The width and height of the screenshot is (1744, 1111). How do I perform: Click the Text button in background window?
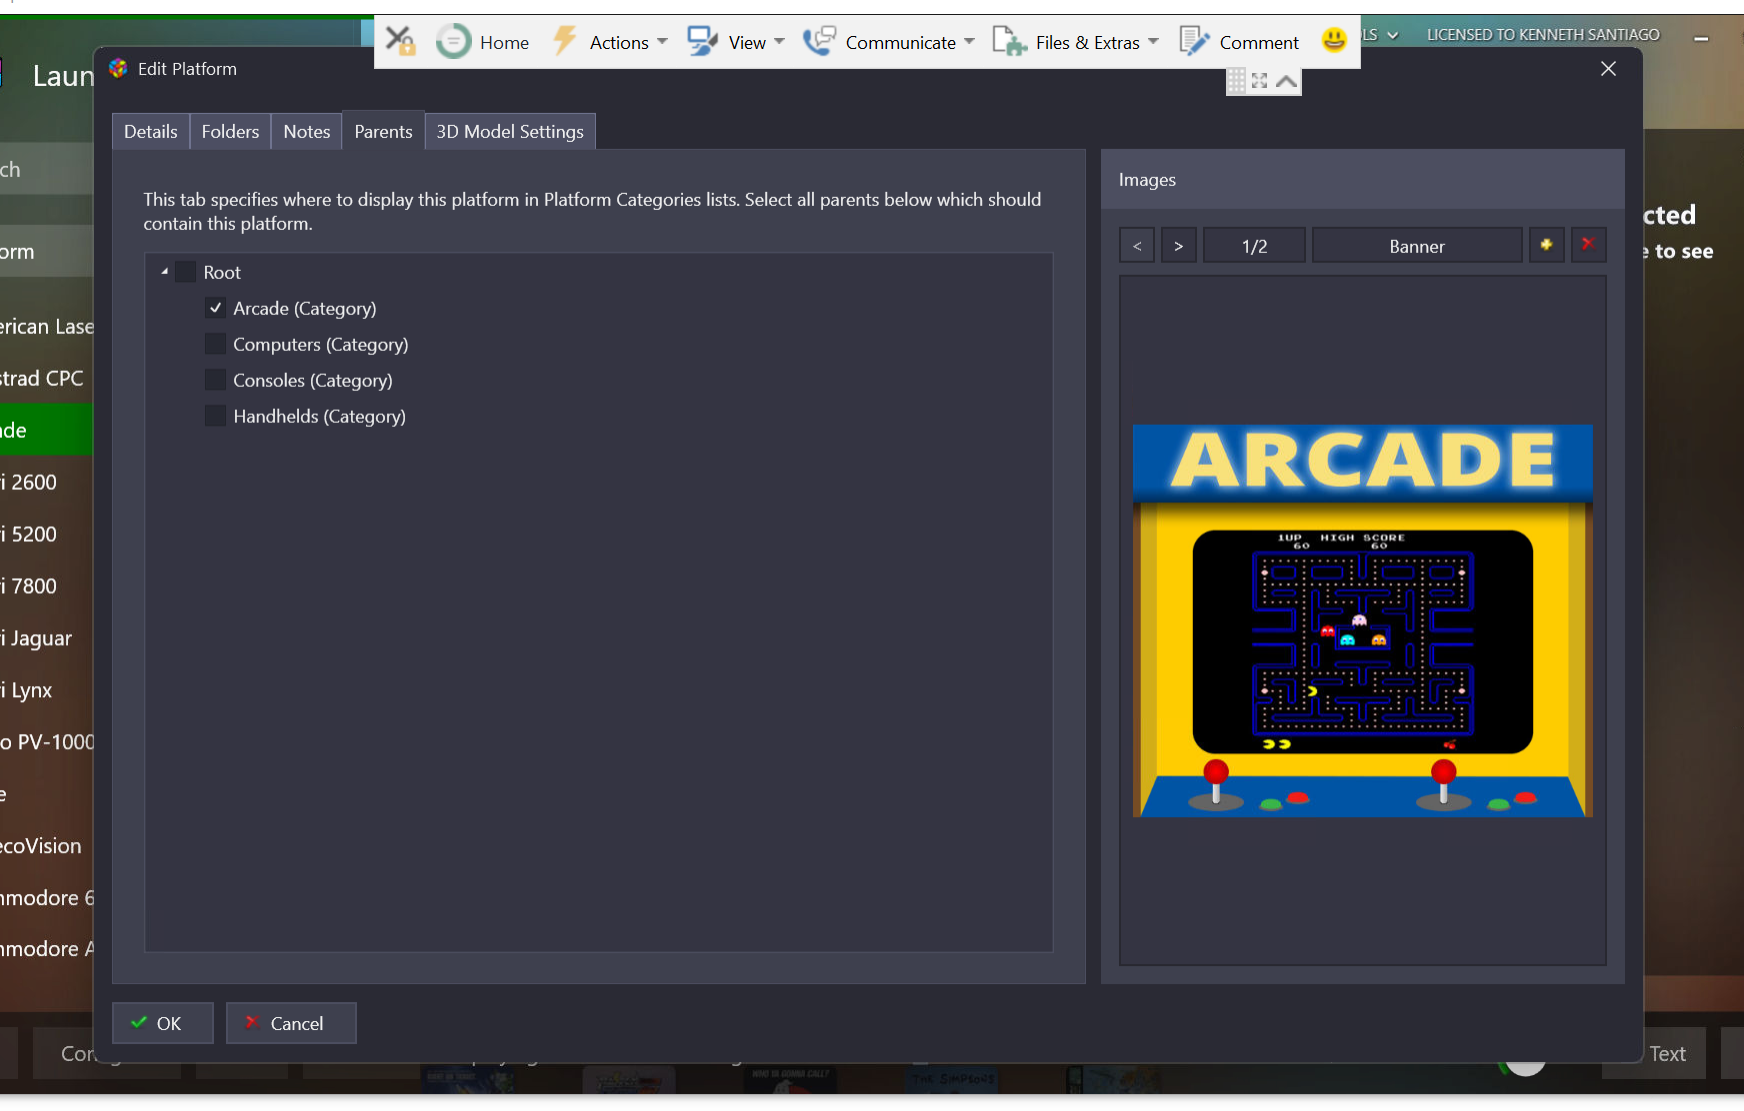click(1667, 1053)
